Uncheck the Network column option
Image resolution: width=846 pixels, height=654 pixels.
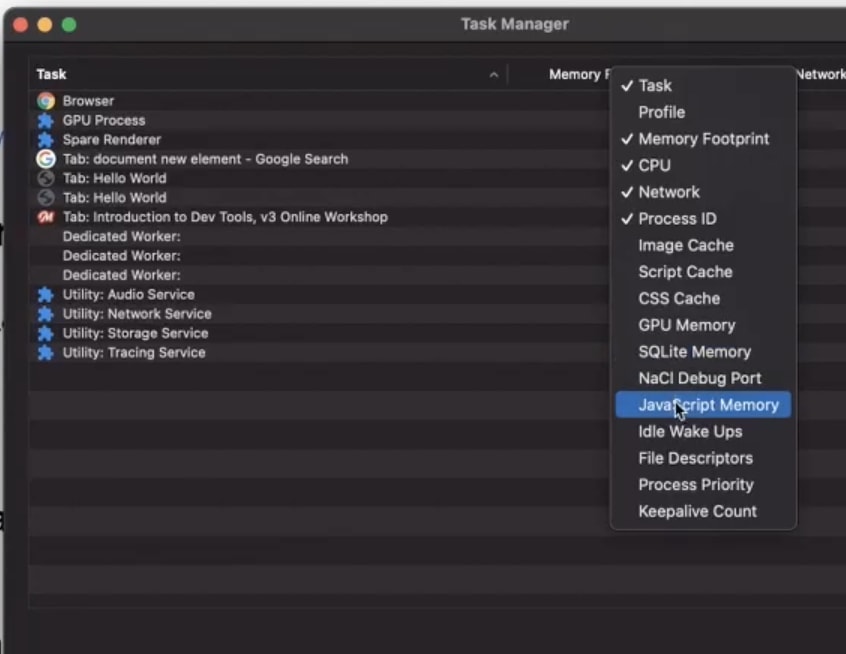click(x=703, y=192)
